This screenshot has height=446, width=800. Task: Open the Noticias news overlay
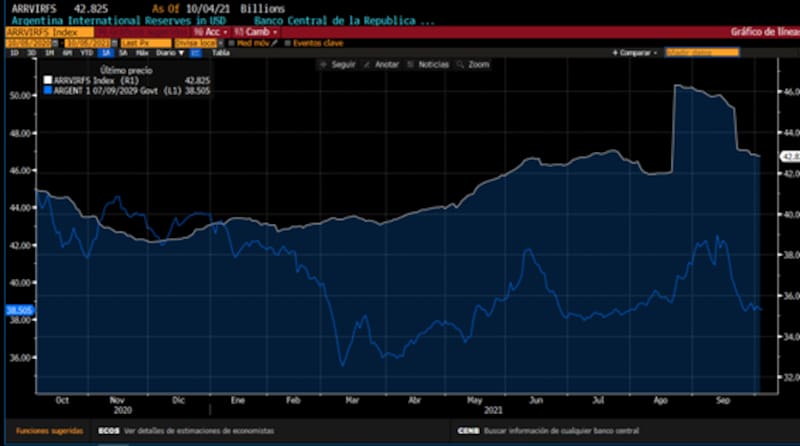[x=427, y=64]
